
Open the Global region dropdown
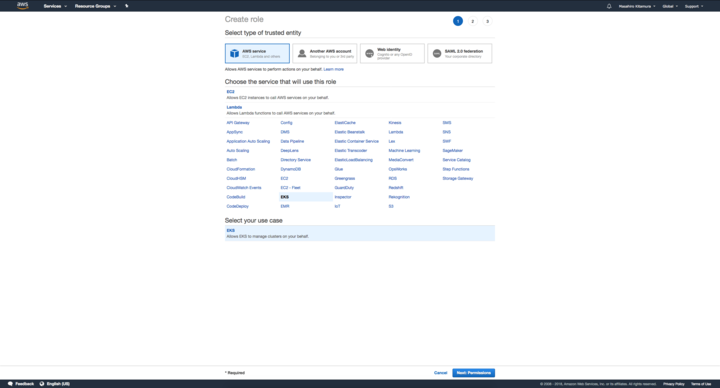(x=670, y=6)
